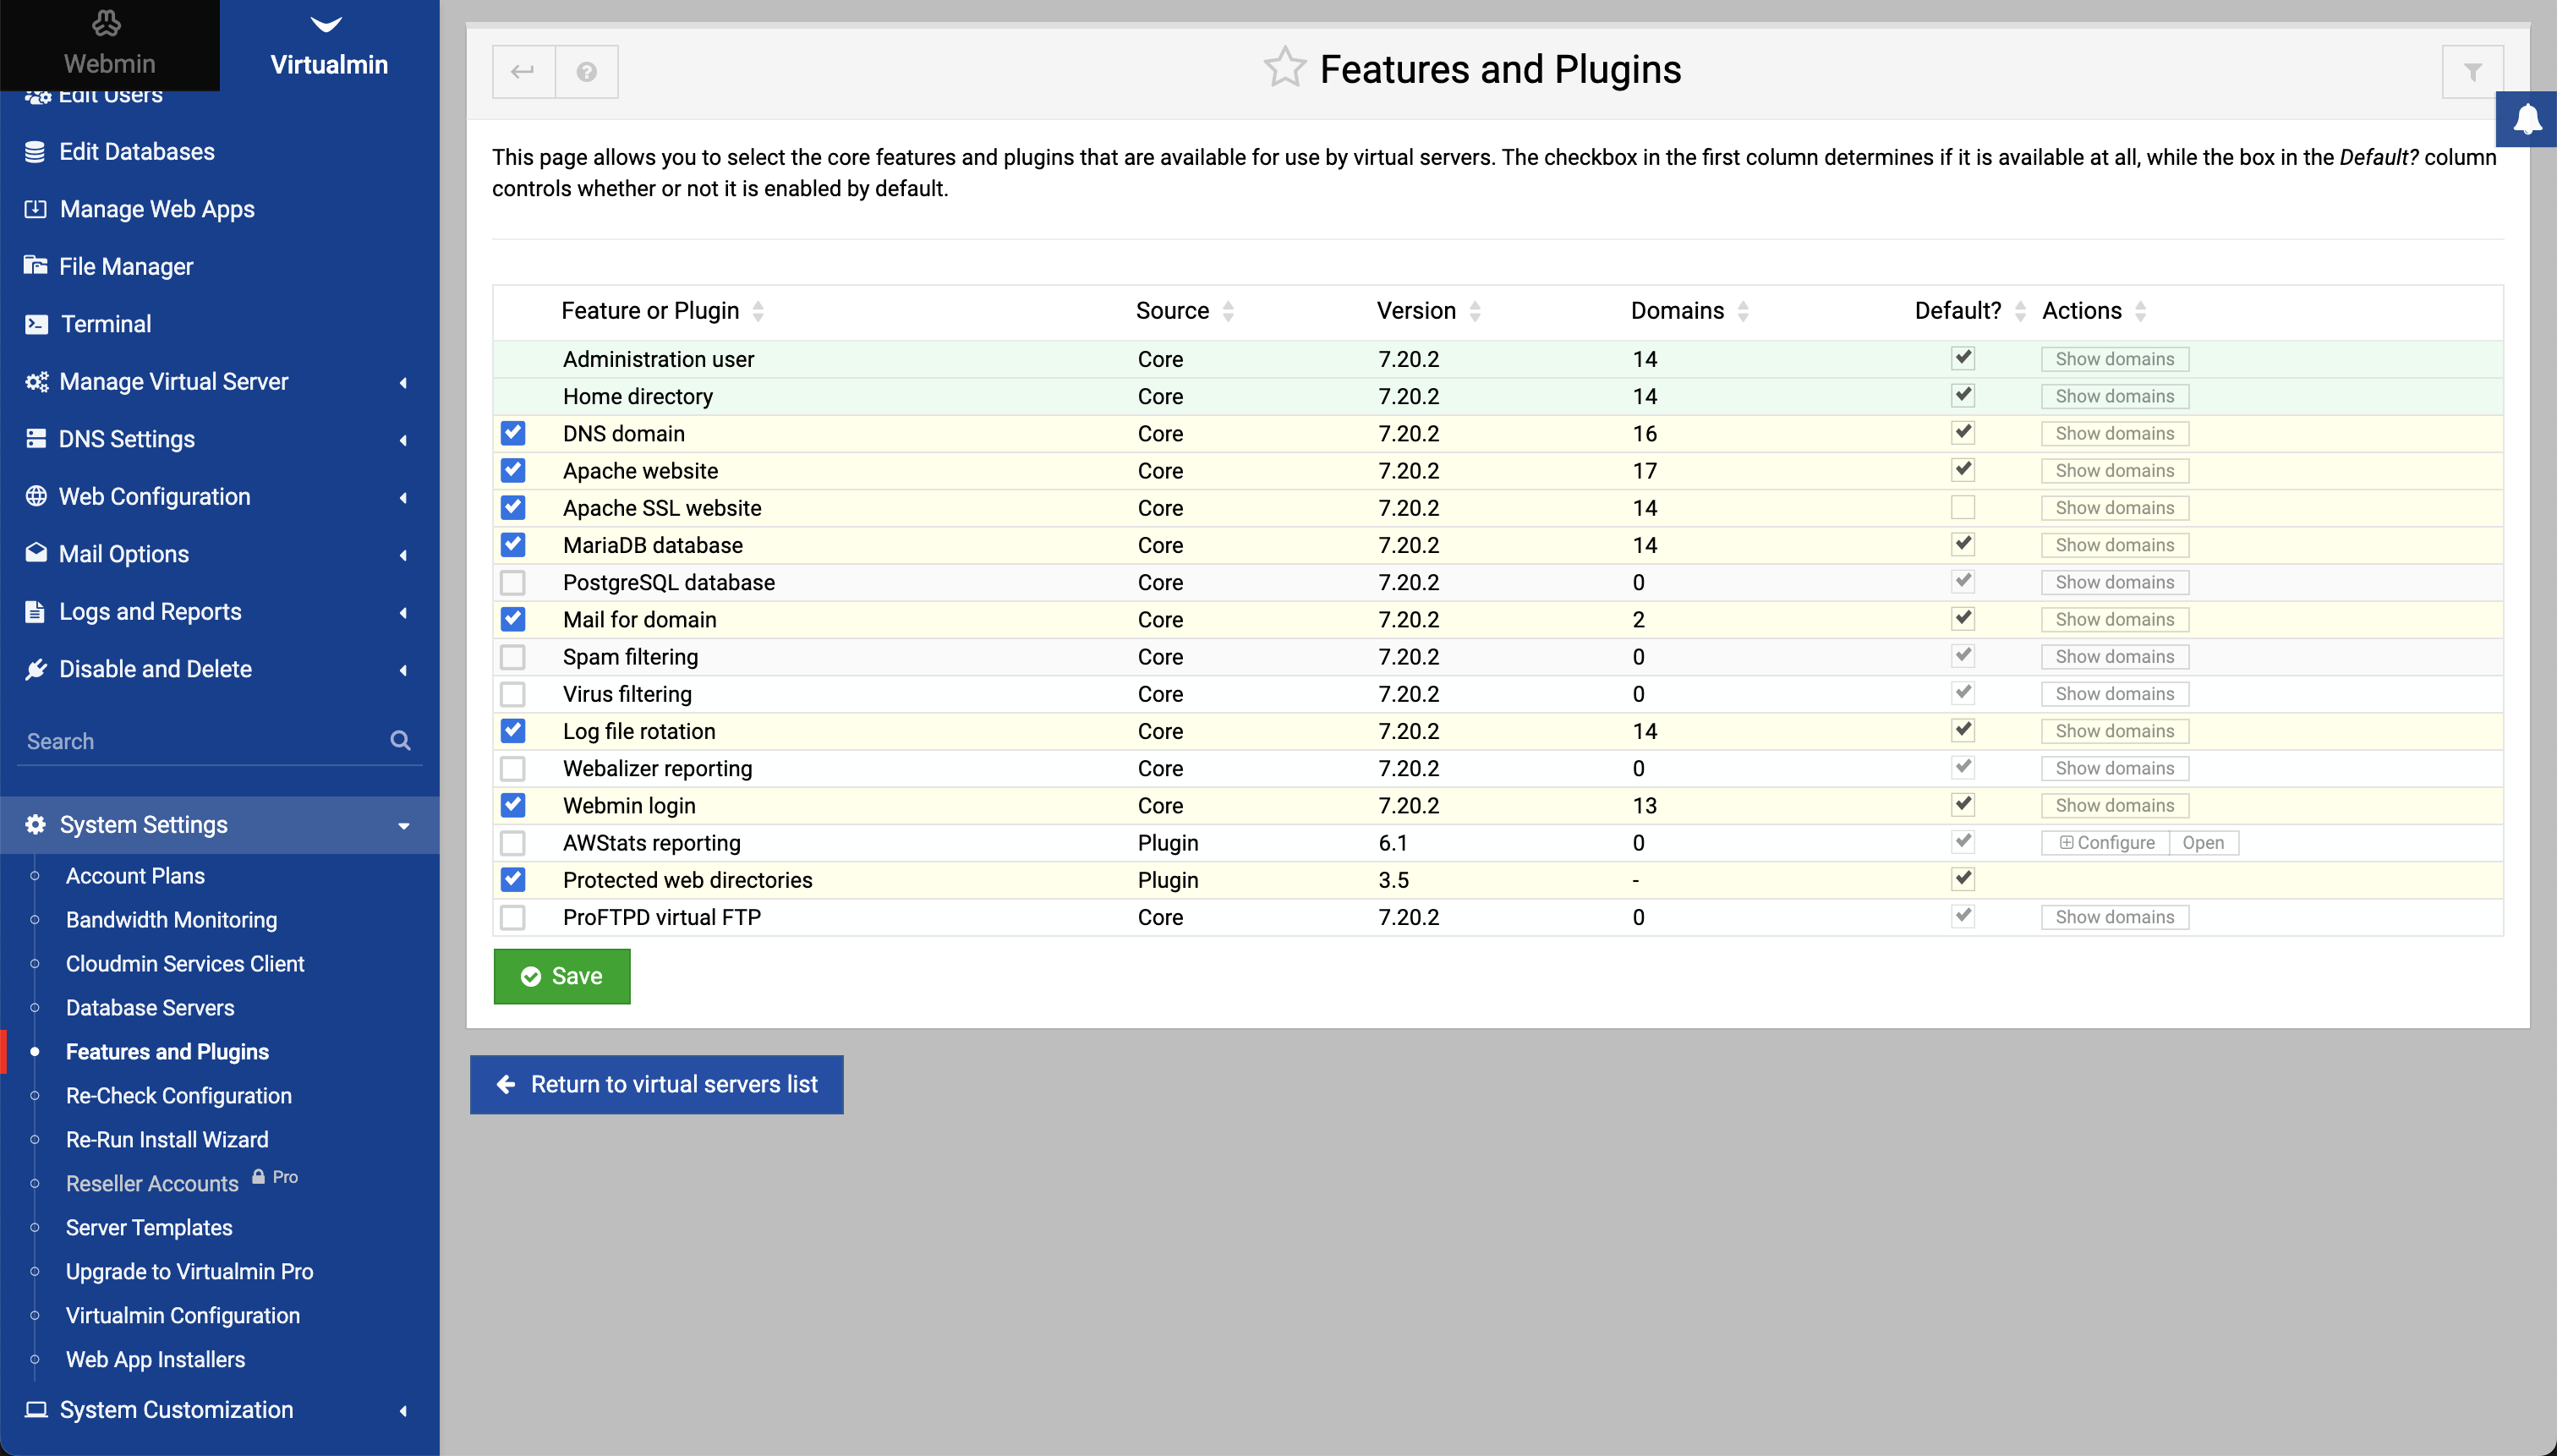Image resolution: width=2557 pixels, height=1456 pixels.
Task: Click the favorite star next to title
Action: click(1284, 69)
